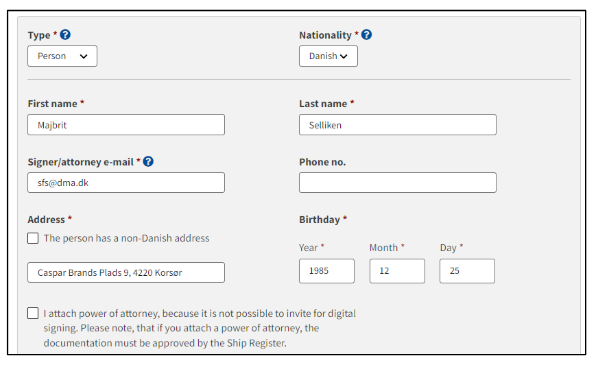Tick the attach power of attorney checkbox

[x=33, y=313]
